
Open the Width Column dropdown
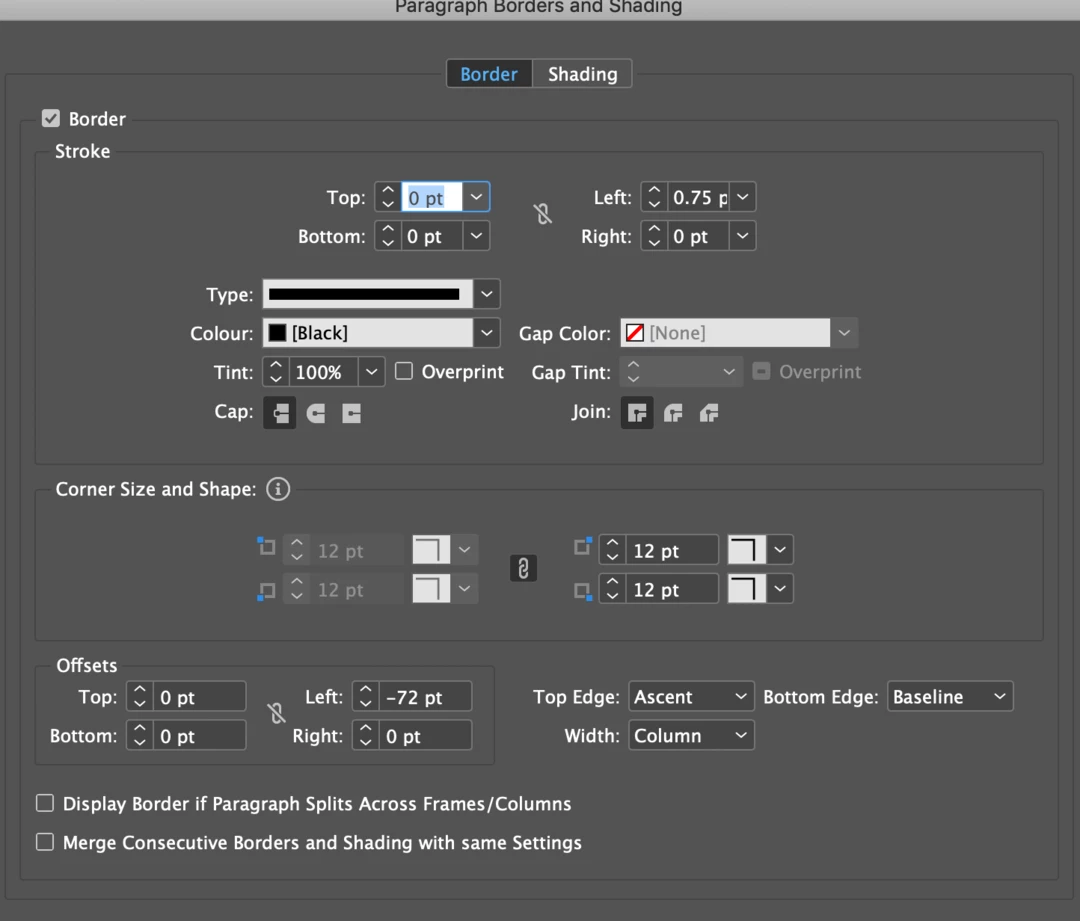point(691,736)
